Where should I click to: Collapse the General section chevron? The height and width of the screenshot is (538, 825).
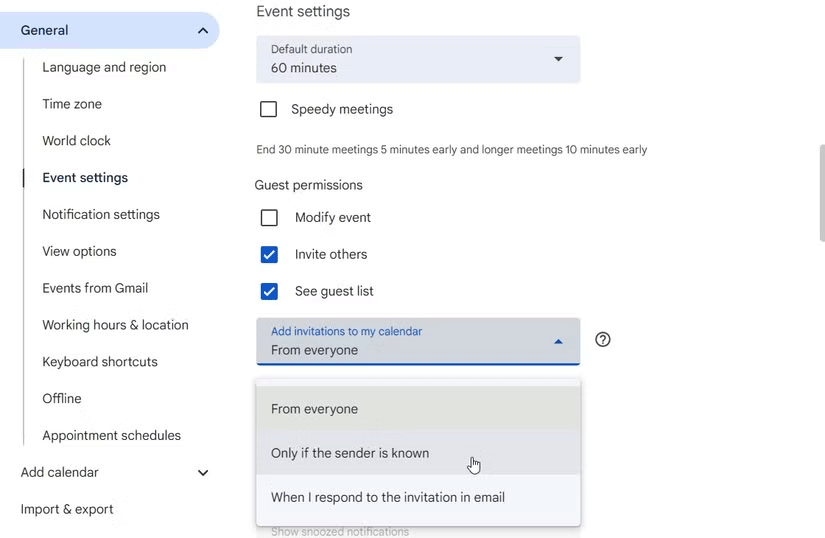pos(203,31)
